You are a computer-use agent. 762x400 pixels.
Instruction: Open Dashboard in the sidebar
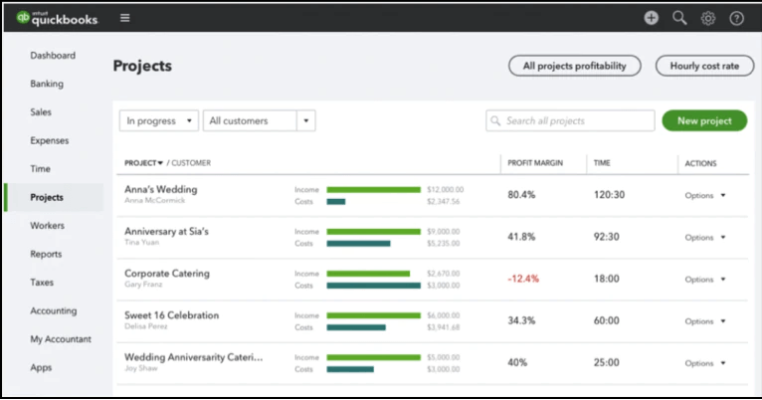52,55
